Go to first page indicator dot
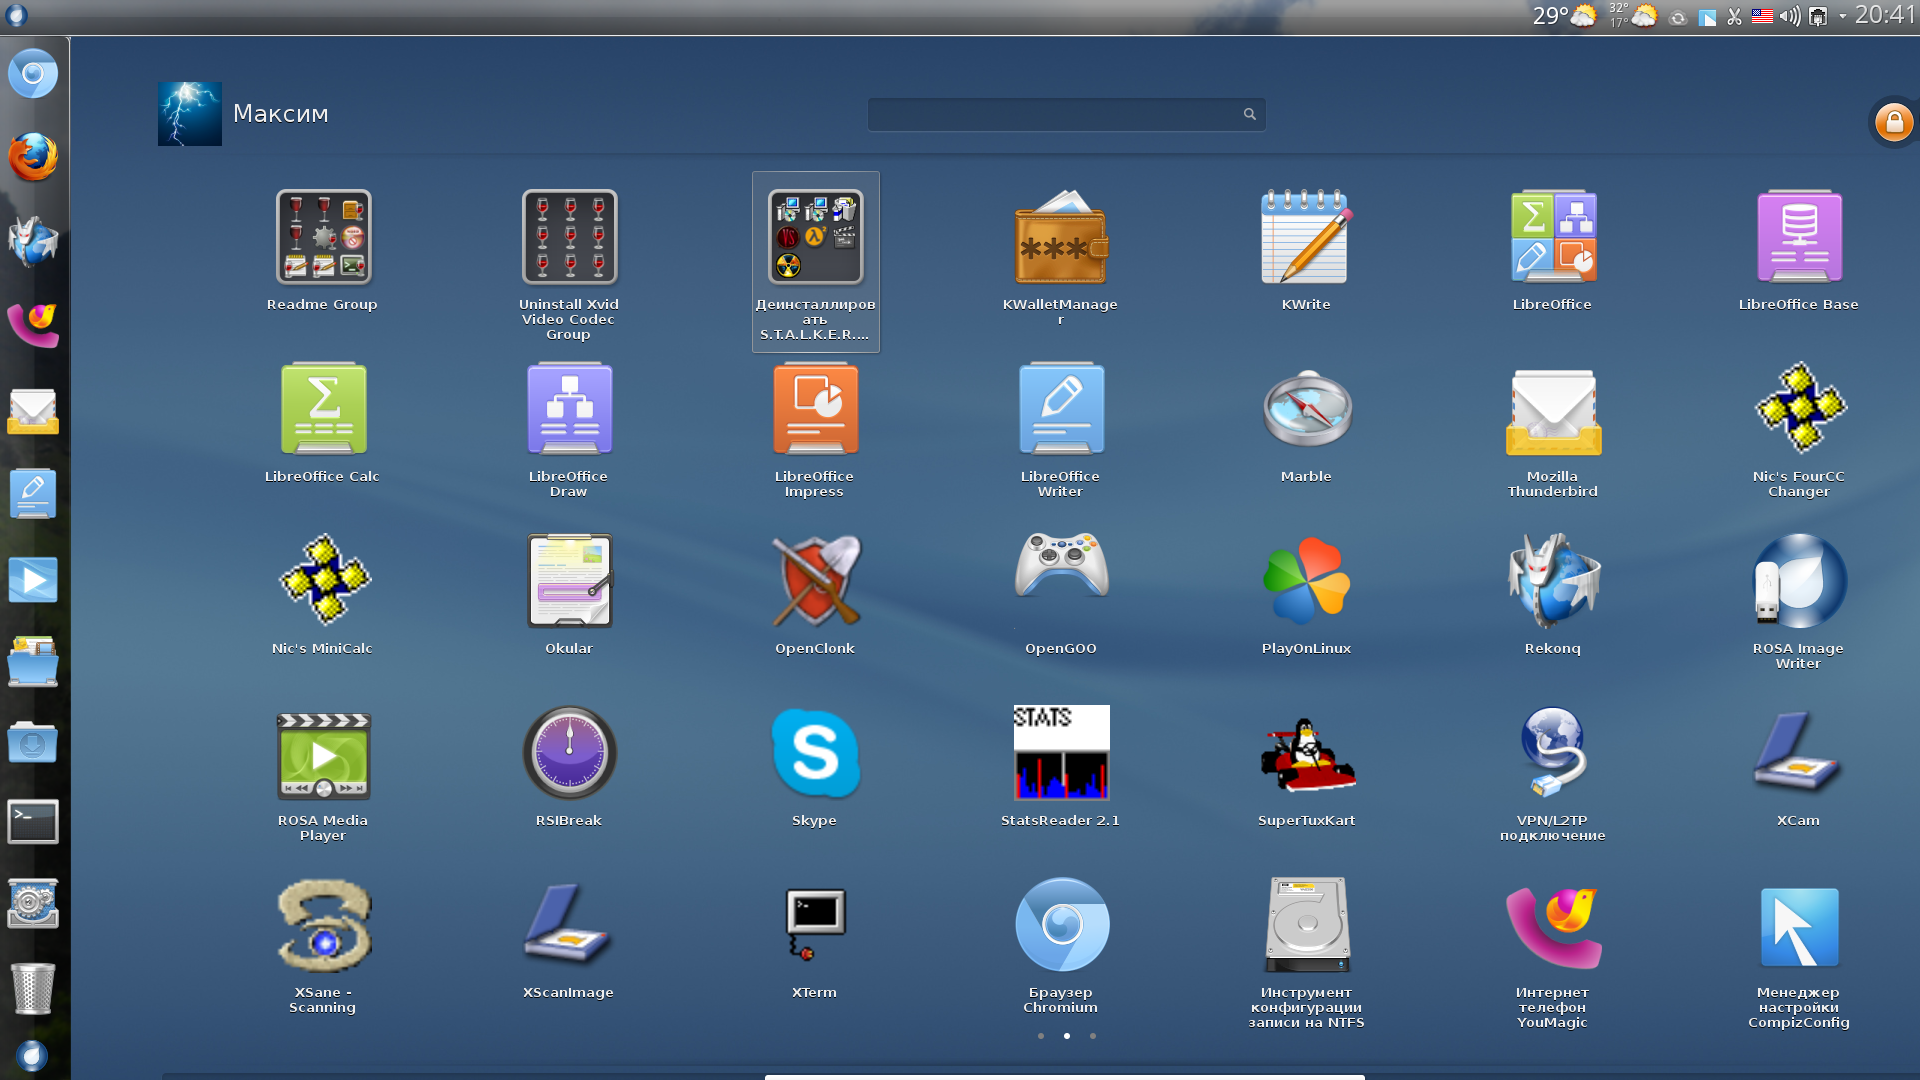Viewport: 1920px width, 1080px height. (x=1041, y=1036)
